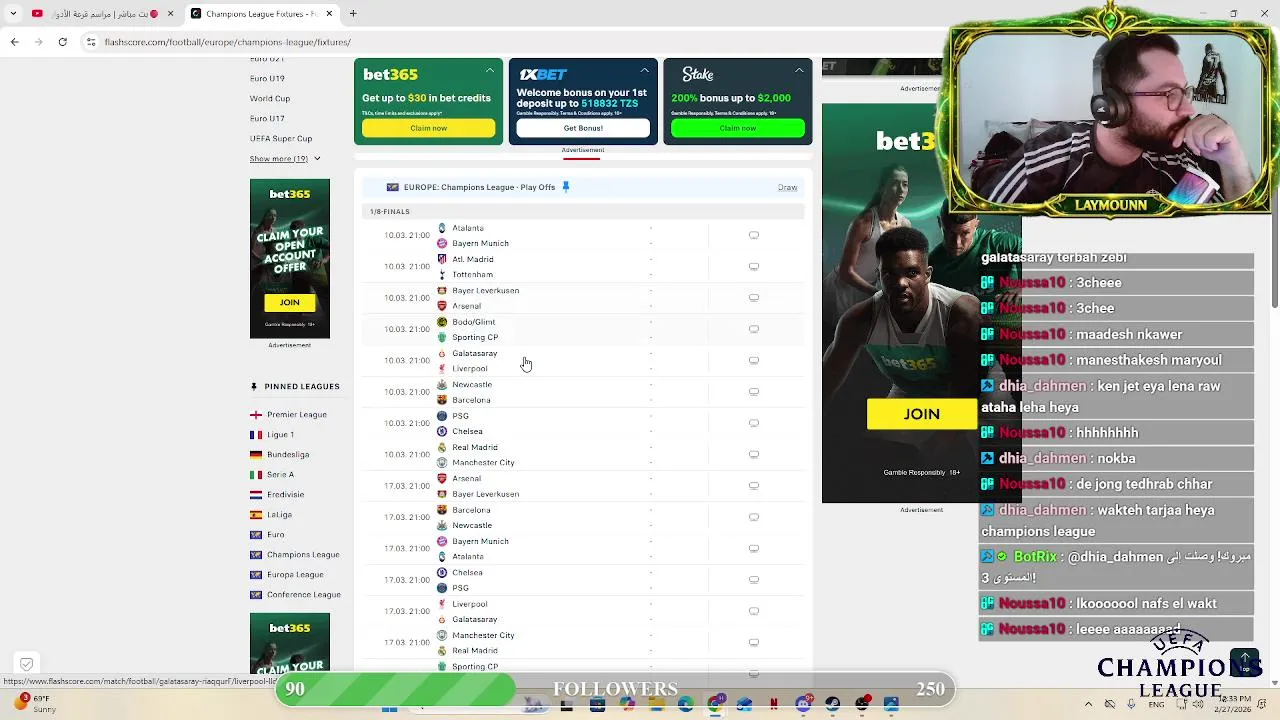Screen dimensions: 1280x720
Task: Pin the Champions League Play Offs competition
Action: [x=566, y=187]
